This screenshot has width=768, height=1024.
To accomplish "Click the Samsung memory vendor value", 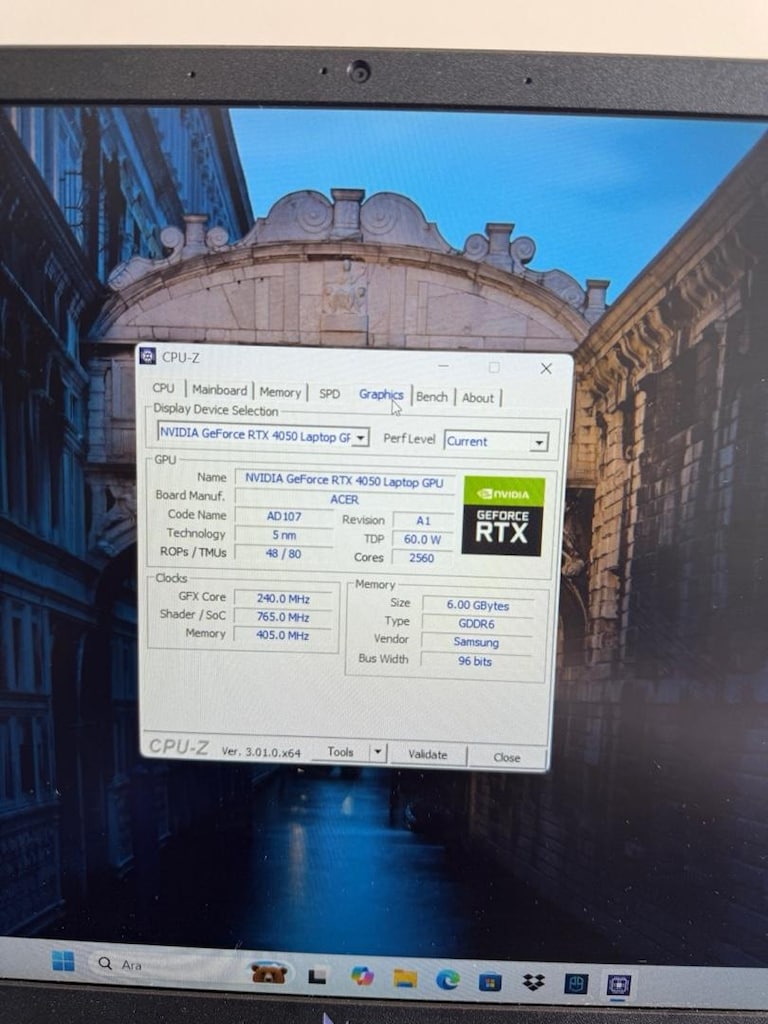I will click(476, 642).
